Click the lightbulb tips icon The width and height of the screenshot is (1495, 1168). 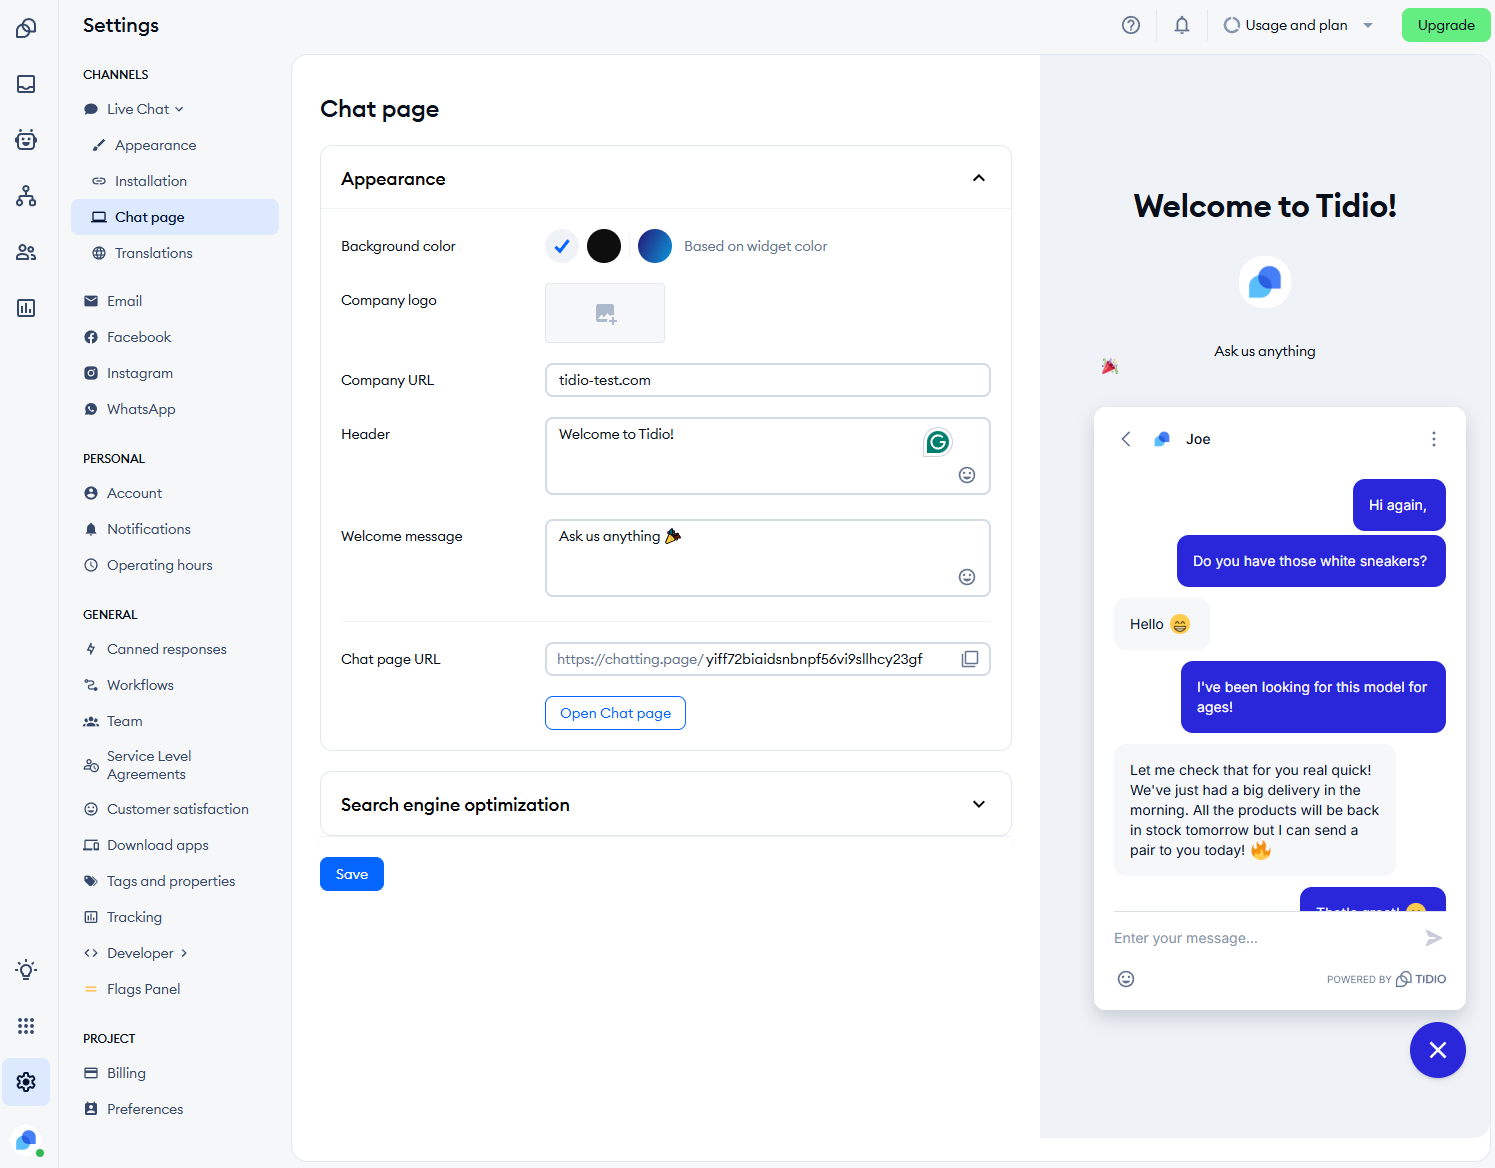(26, 970)
